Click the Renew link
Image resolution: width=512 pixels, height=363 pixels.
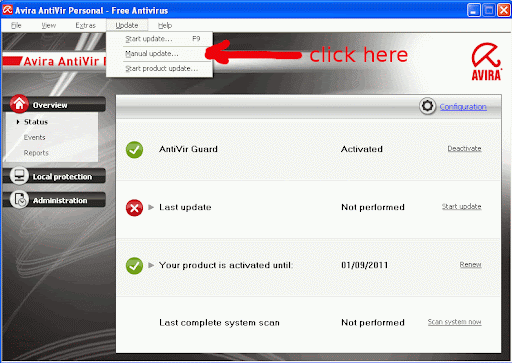click(x=470, y=265)
